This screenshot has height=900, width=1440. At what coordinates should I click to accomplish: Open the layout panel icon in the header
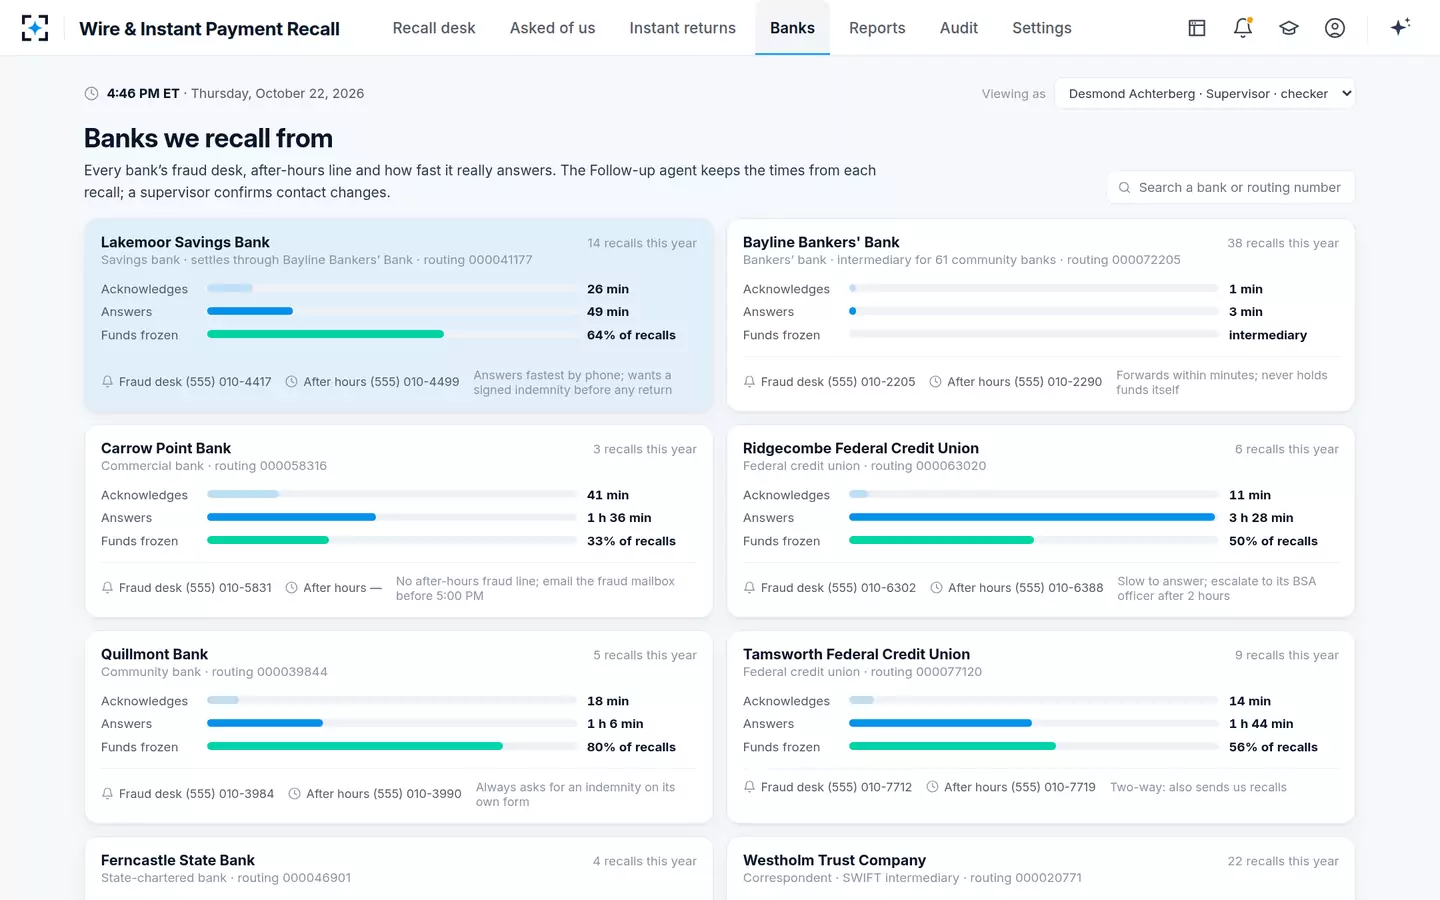click(x=1197, y=28)
